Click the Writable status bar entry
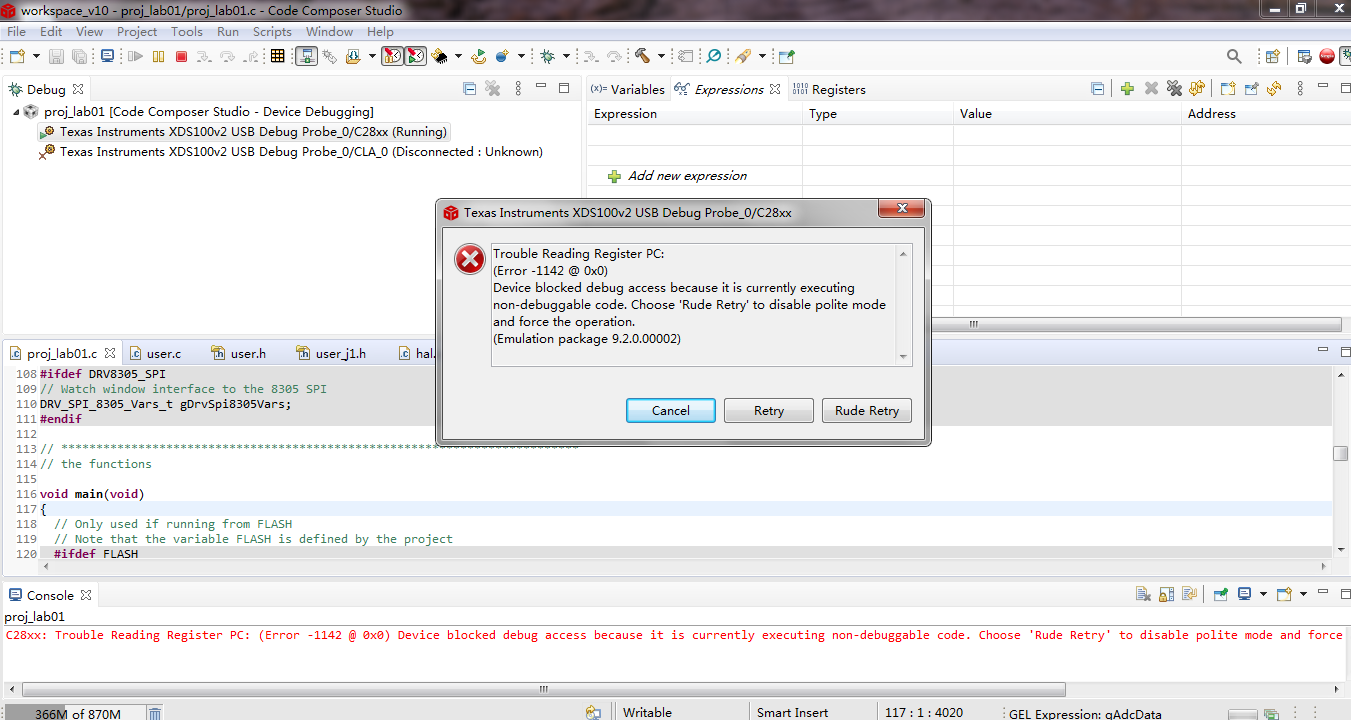The height and width of the screenshot is (720, 1351). [647, 713]
